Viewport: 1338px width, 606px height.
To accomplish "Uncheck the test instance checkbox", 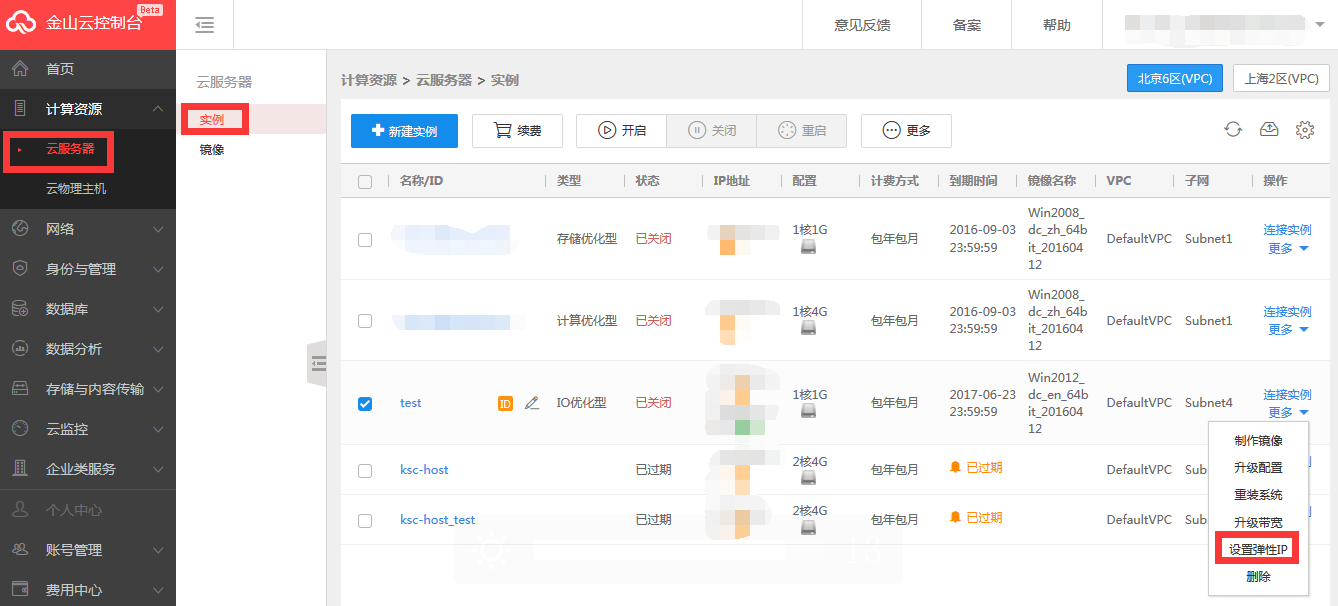I will pos(365,403).
